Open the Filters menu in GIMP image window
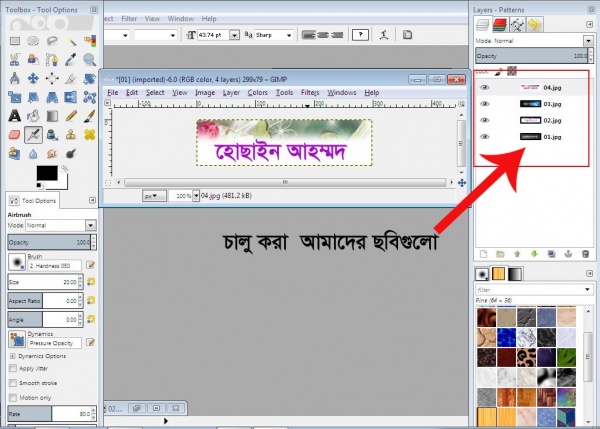Screen dimensions: 600x429 (310, 93)
